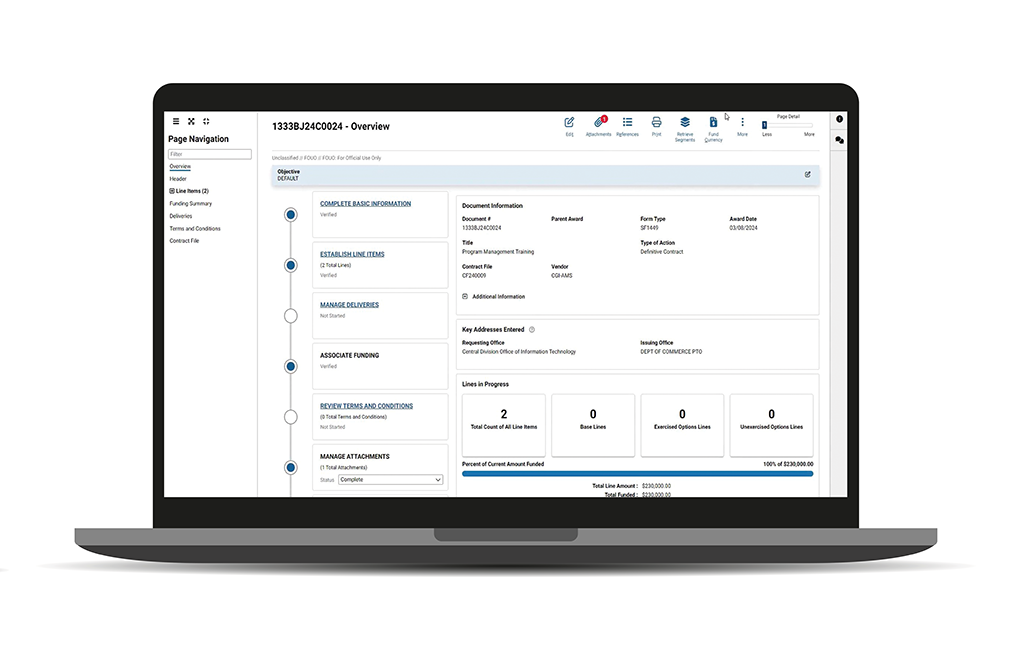Click the expand-all arrows icon in sidebar
Image resolution: width=1030 pixels, height=657 pixels.
[191, 121]
